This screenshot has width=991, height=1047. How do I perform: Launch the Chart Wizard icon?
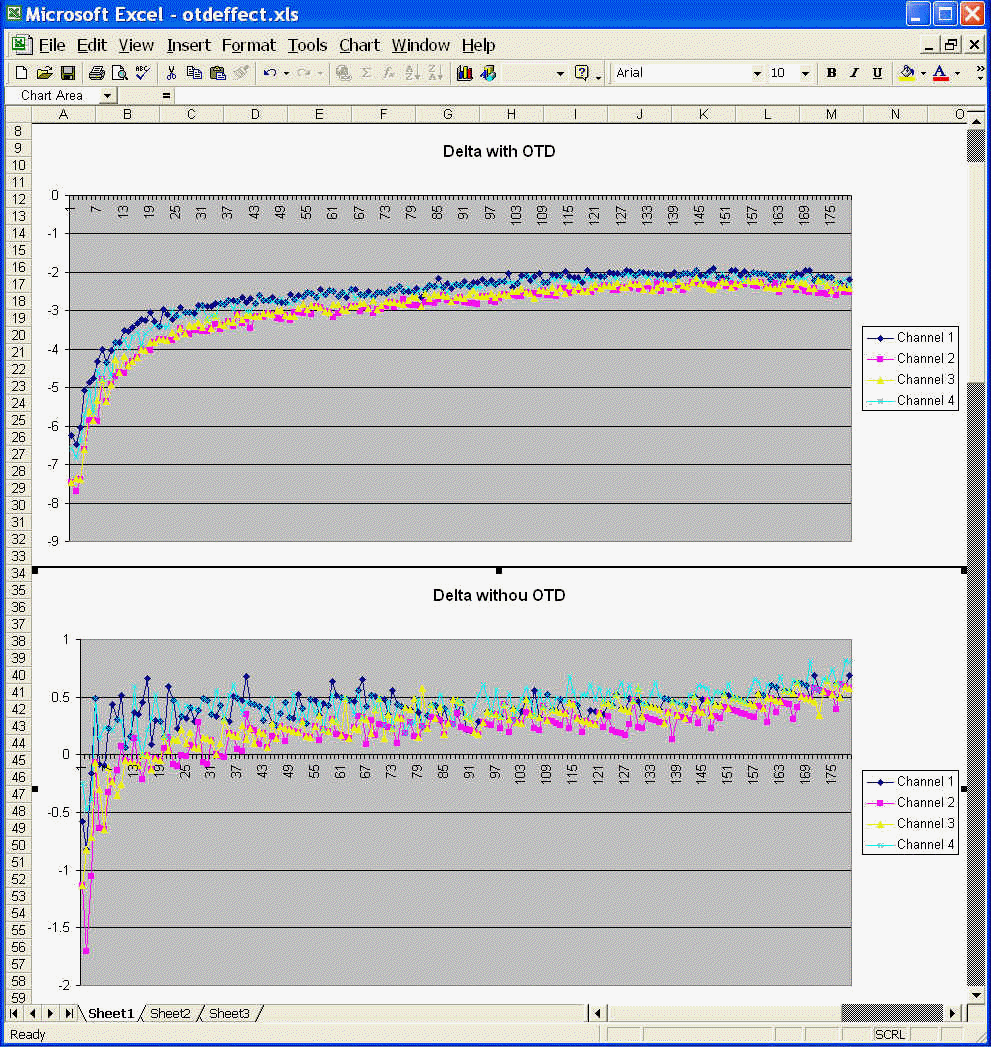pyautogui.click(x=465, y=73)
